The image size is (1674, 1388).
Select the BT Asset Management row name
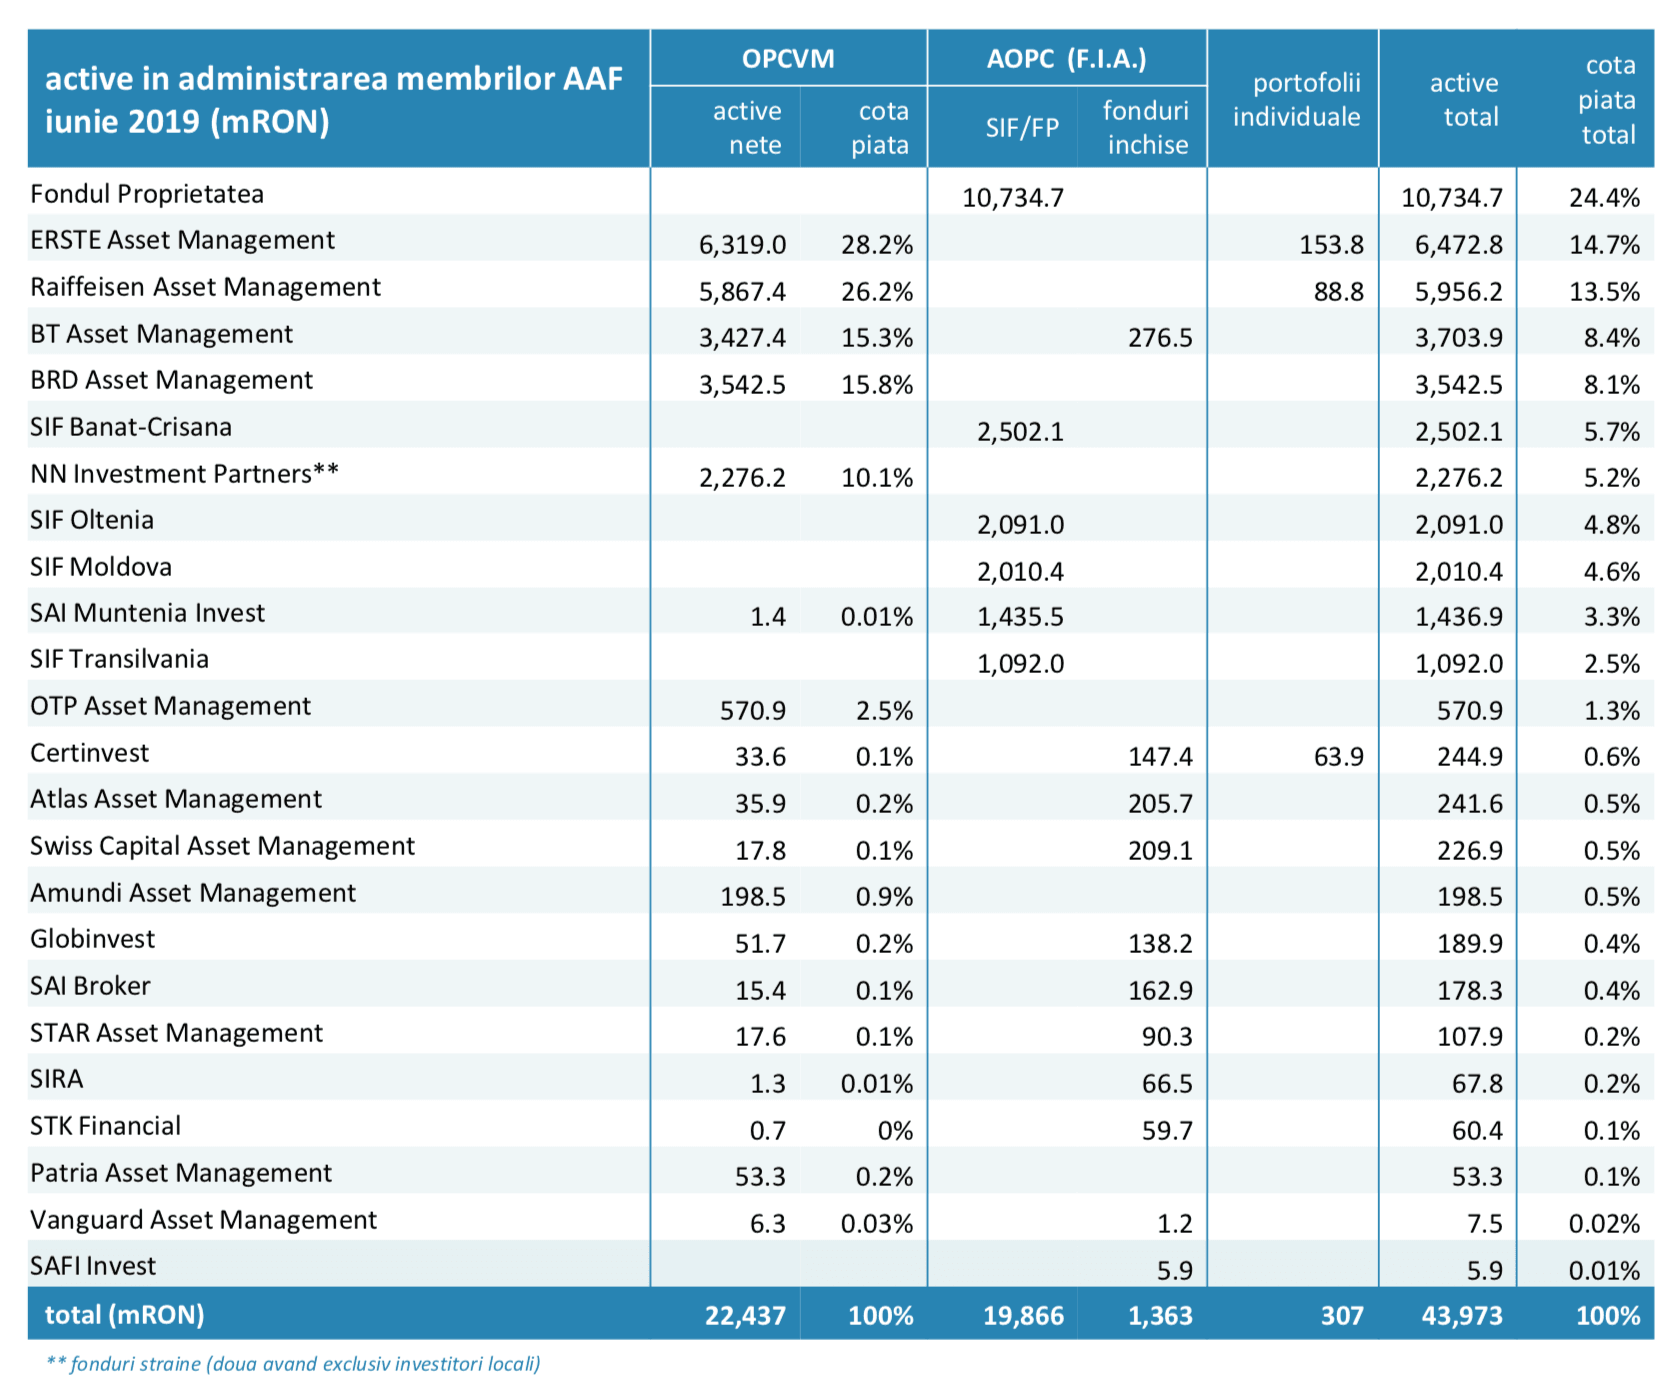pyautogui.click(x=161, y=334)
